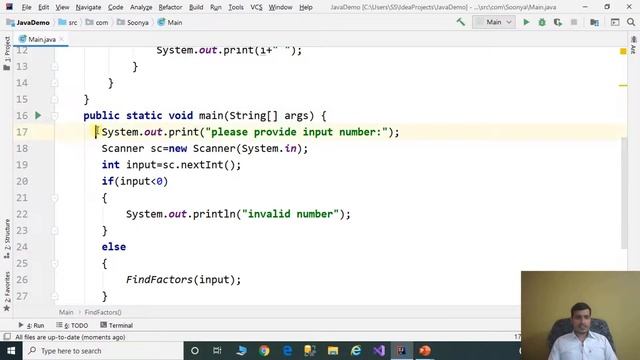Open File Explorer from taskbar
640x360 pixels.
tap(333, 351)
